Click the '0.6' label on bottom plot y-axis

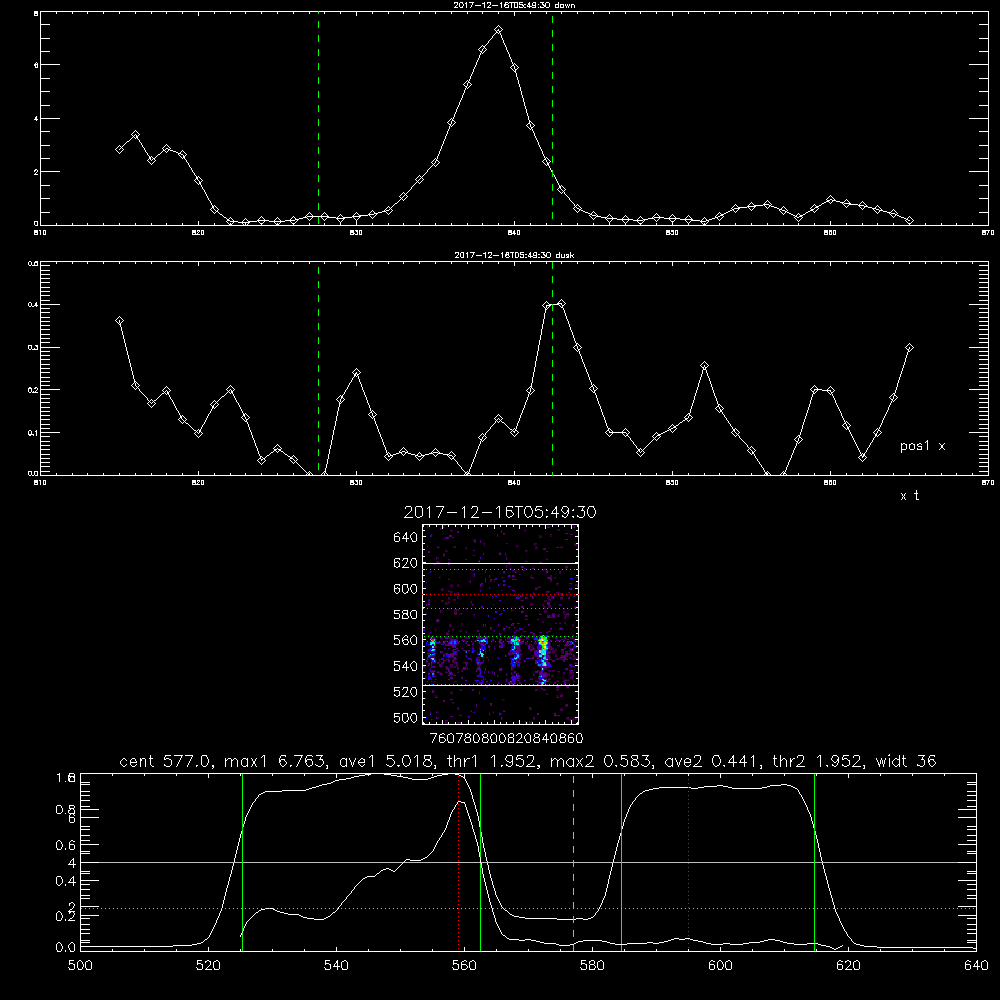66,845
